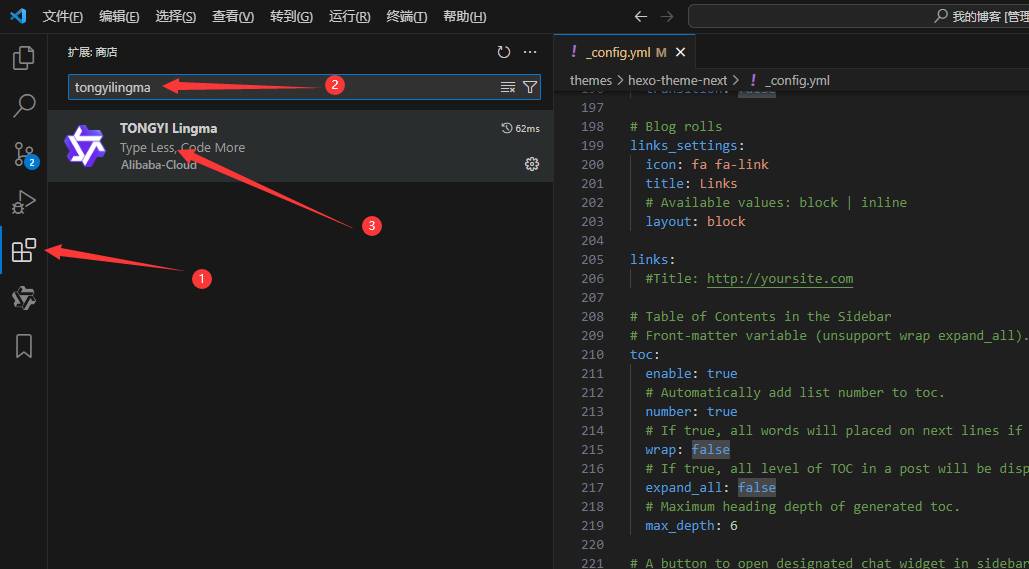The height and width of the screenshot is (569, 1029).
Task: Click 'number: true' on line 213
Action: 691,411
